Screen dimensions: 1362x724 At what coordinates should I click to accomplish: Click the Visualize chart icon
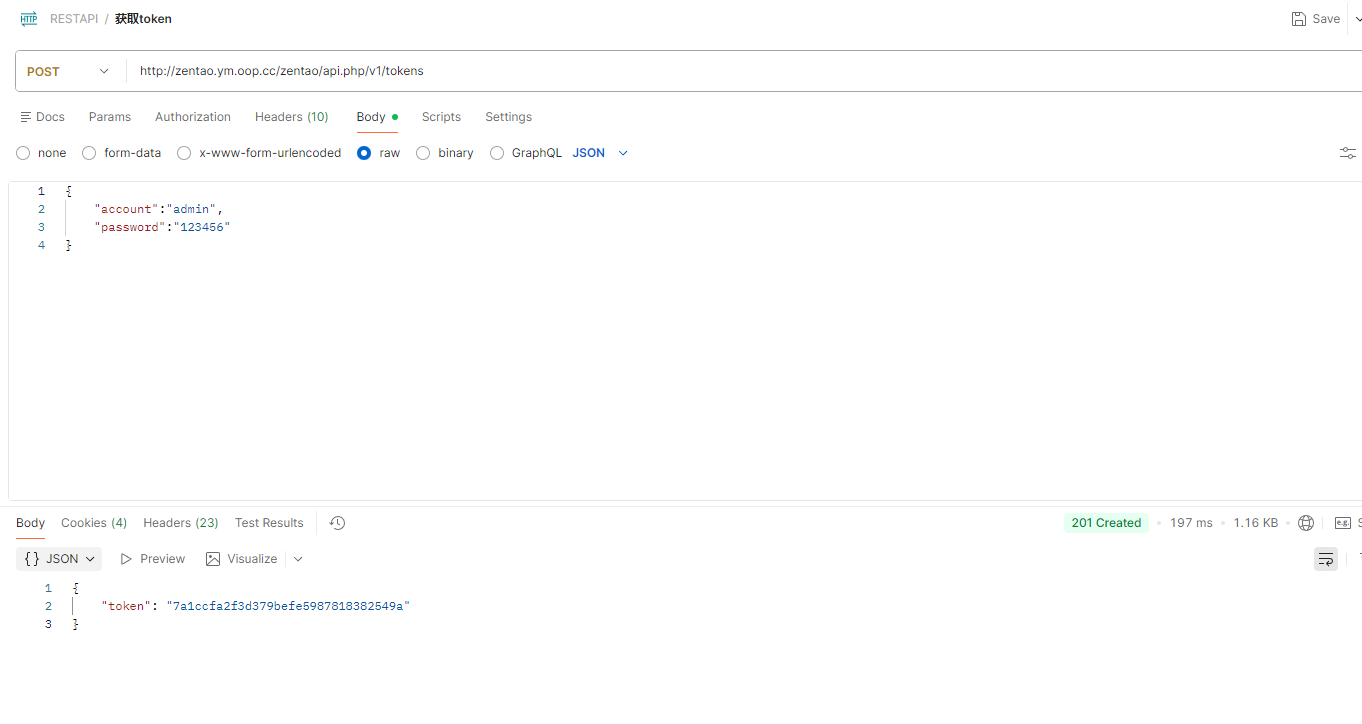click(x=213, y=559)
